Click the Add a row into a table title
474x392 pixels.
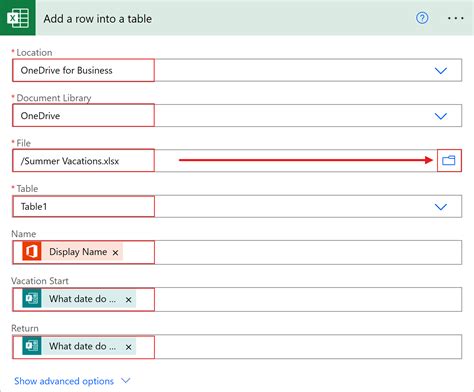97,19
